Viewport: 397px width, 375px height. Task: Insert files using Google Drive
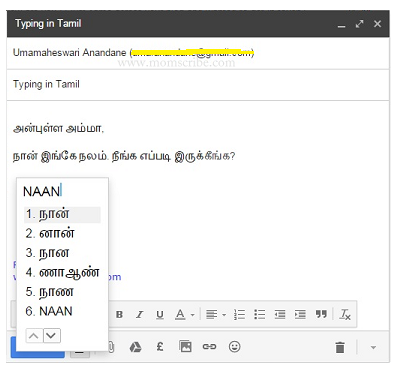(x=135, y=347)
